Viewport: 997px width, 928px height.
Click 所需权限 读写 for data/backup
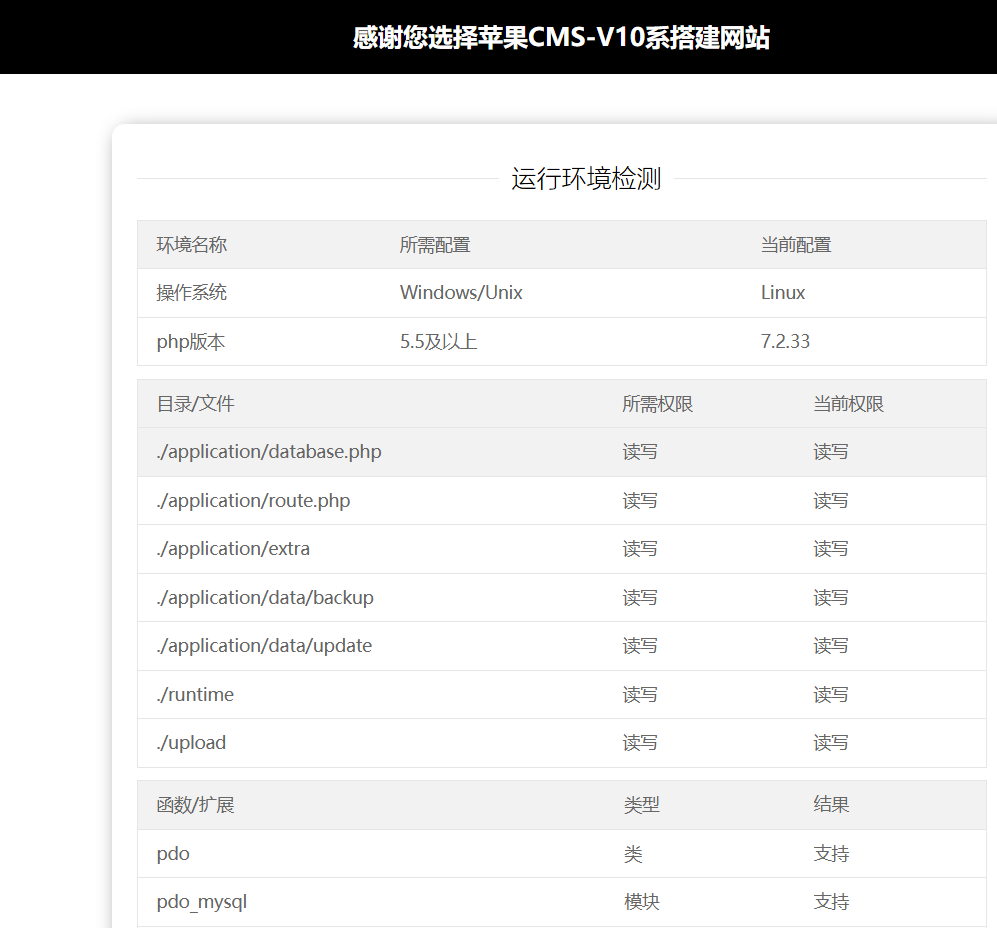tap(640, 598)
